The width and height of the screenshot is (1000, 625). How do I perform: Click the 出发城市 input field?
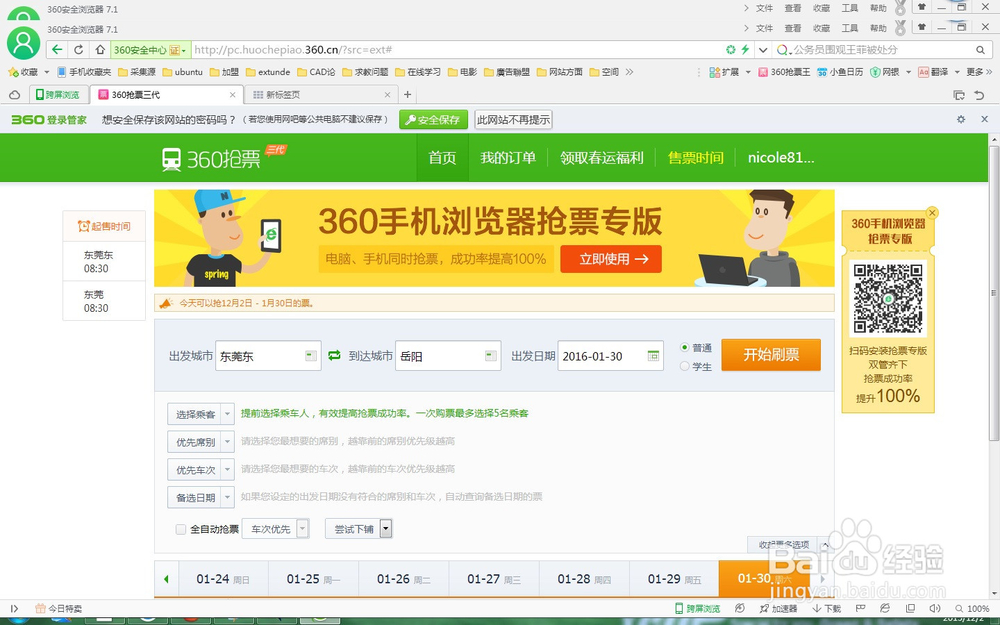pyautogui.click(x=268, y=356)
